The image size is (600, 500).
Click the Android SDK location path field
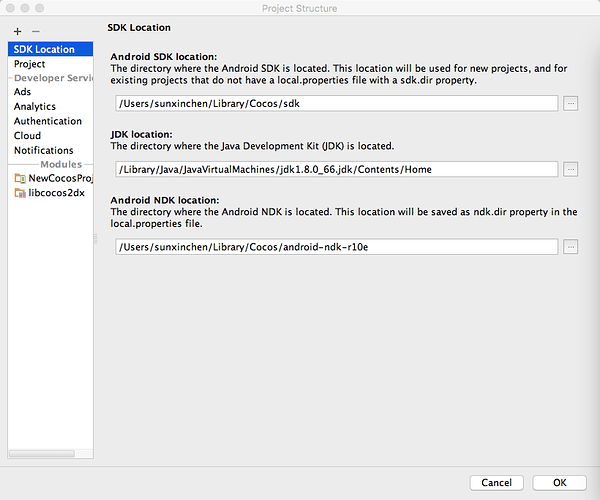pos(336,103)
